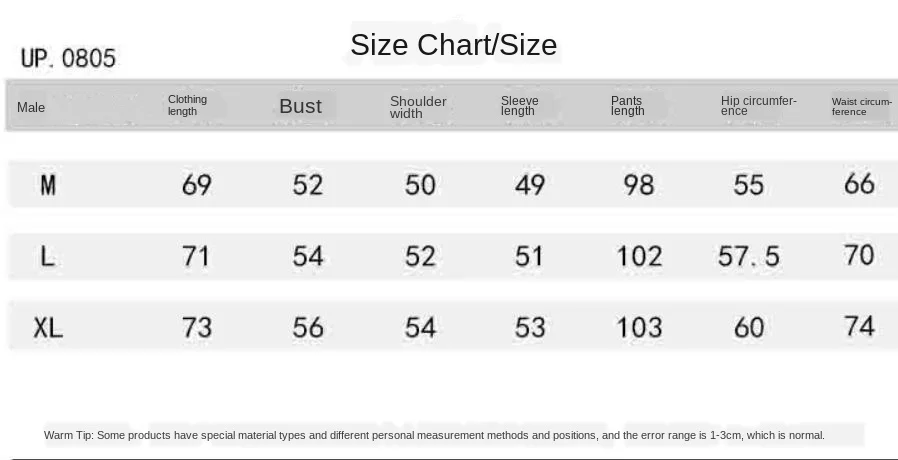Click the Size Chart/Size title
The image size is (898, 460).
tap(453, 45)
